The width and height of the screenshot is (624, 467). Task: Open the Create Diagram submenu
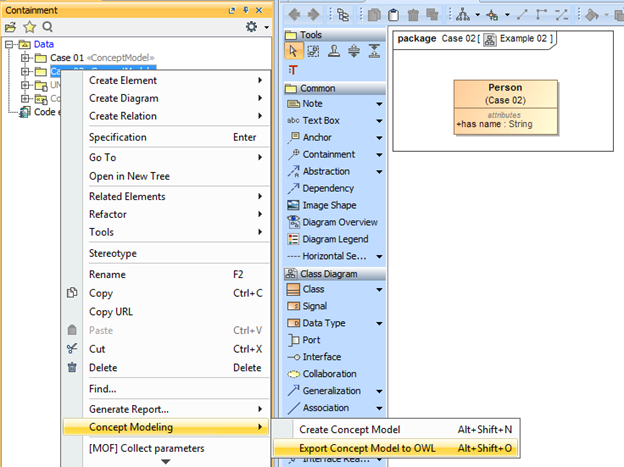pyautogui.click(x=173, y=98)
